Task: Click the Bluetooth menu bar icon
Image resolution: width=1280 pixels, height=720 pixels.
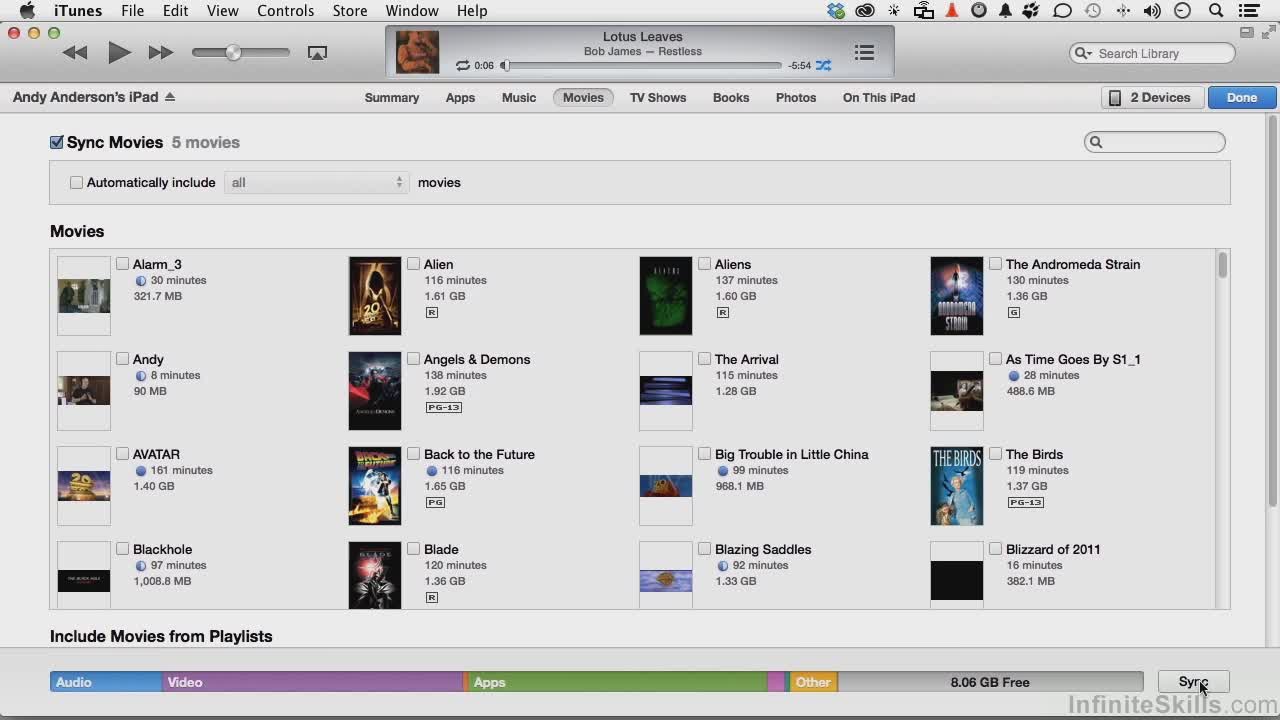Action: pos(1123,11)
